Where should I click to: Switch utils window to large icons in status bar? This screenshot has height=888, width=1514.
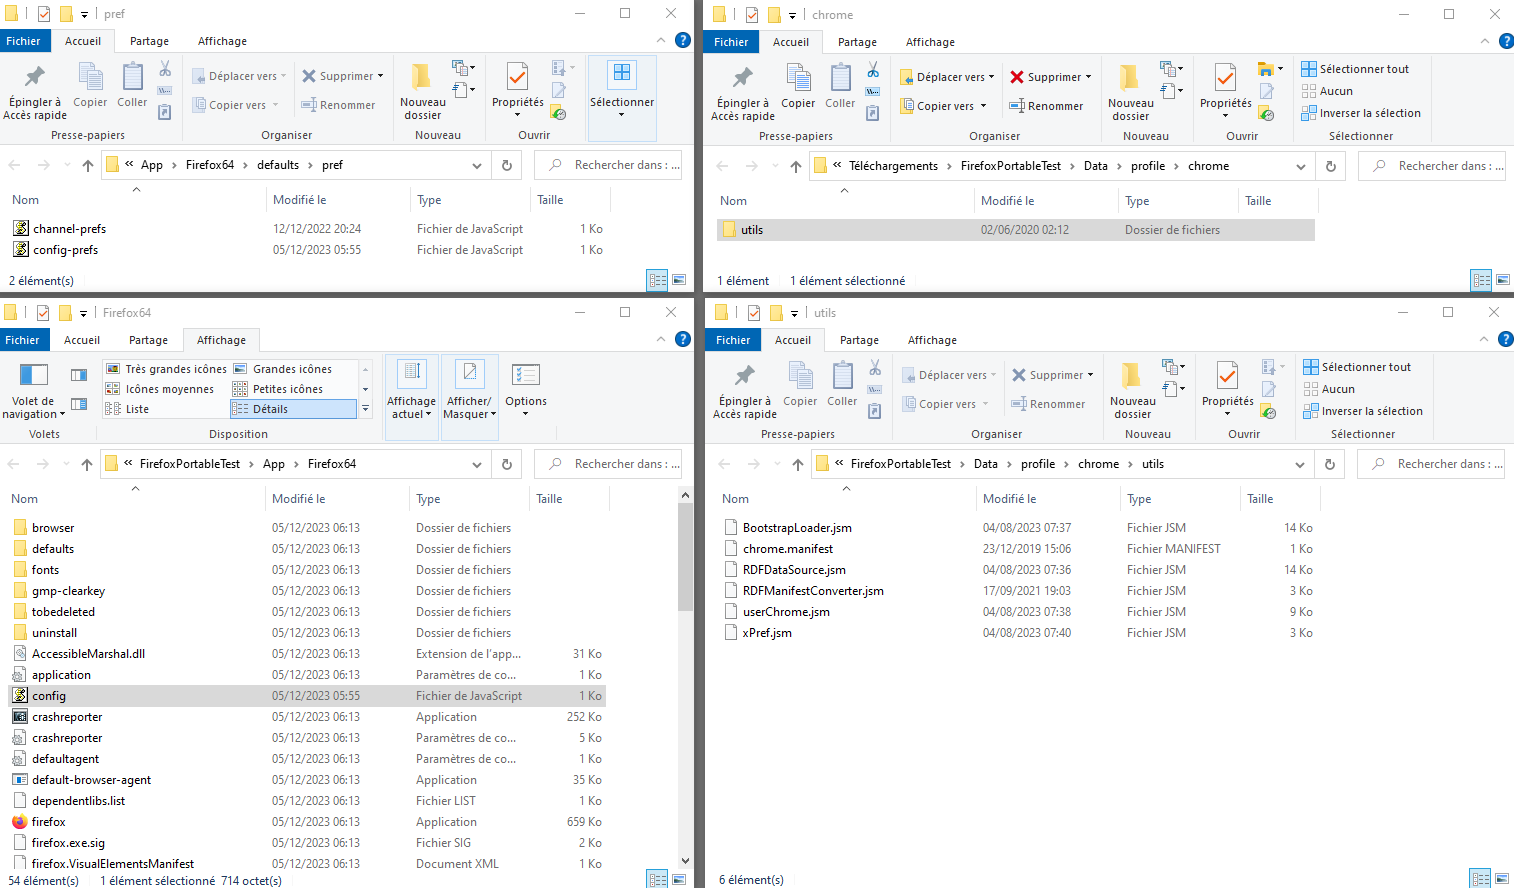(1503, 878)
